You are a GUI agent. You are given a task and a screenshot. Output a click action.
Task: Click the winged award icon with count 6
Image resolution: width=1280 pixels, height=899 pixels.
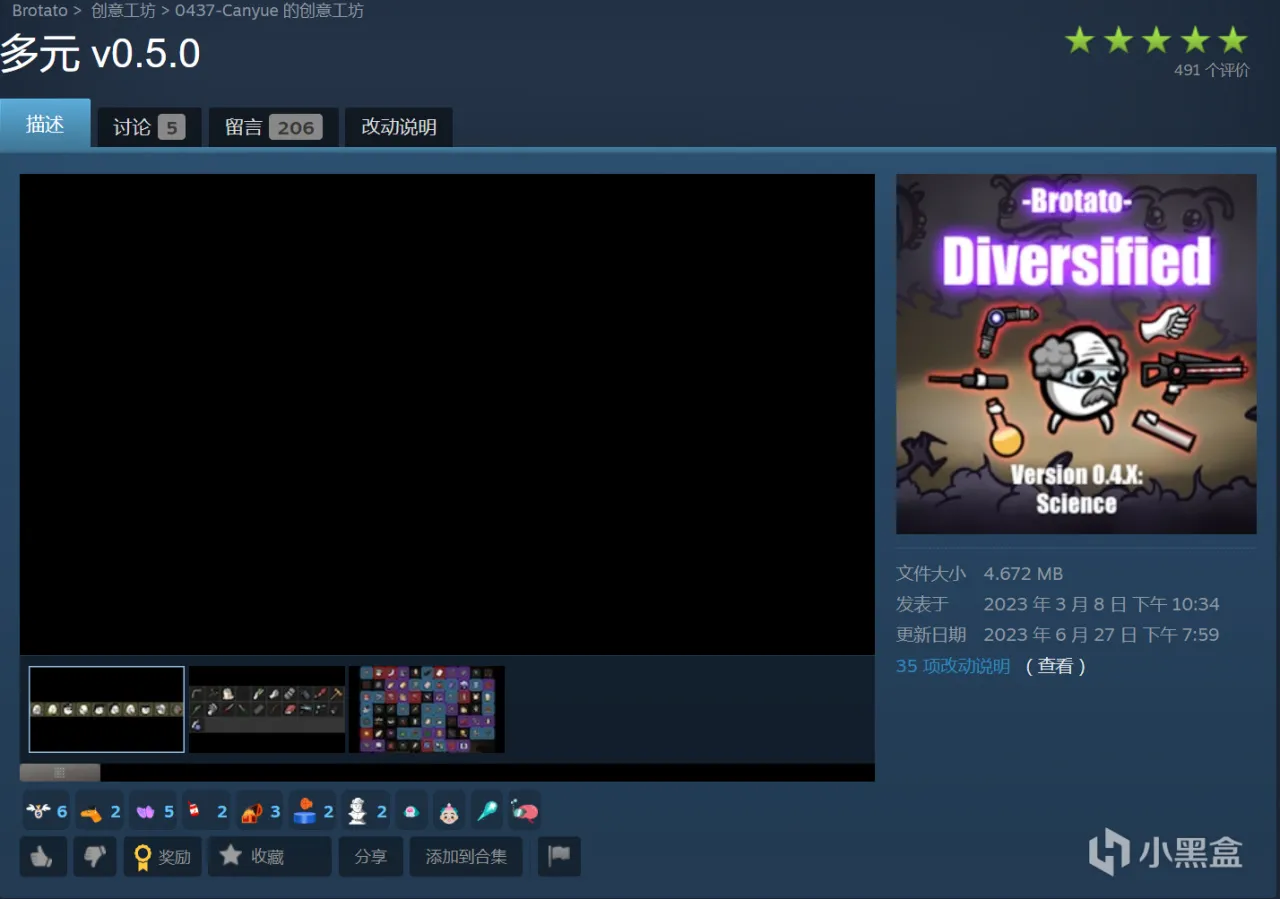click(39, 811)
